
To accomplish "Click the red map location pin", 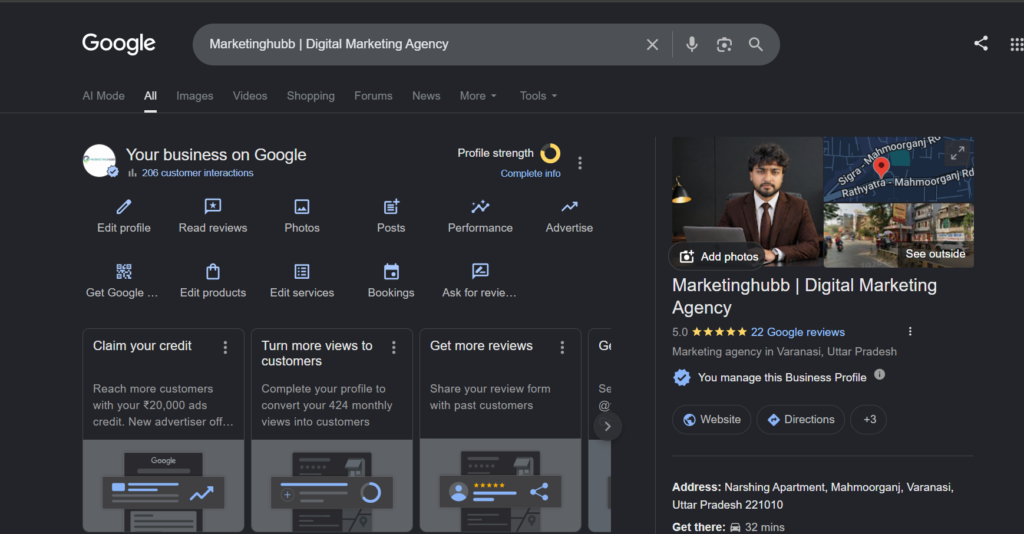I will click(x=881, y=167).
